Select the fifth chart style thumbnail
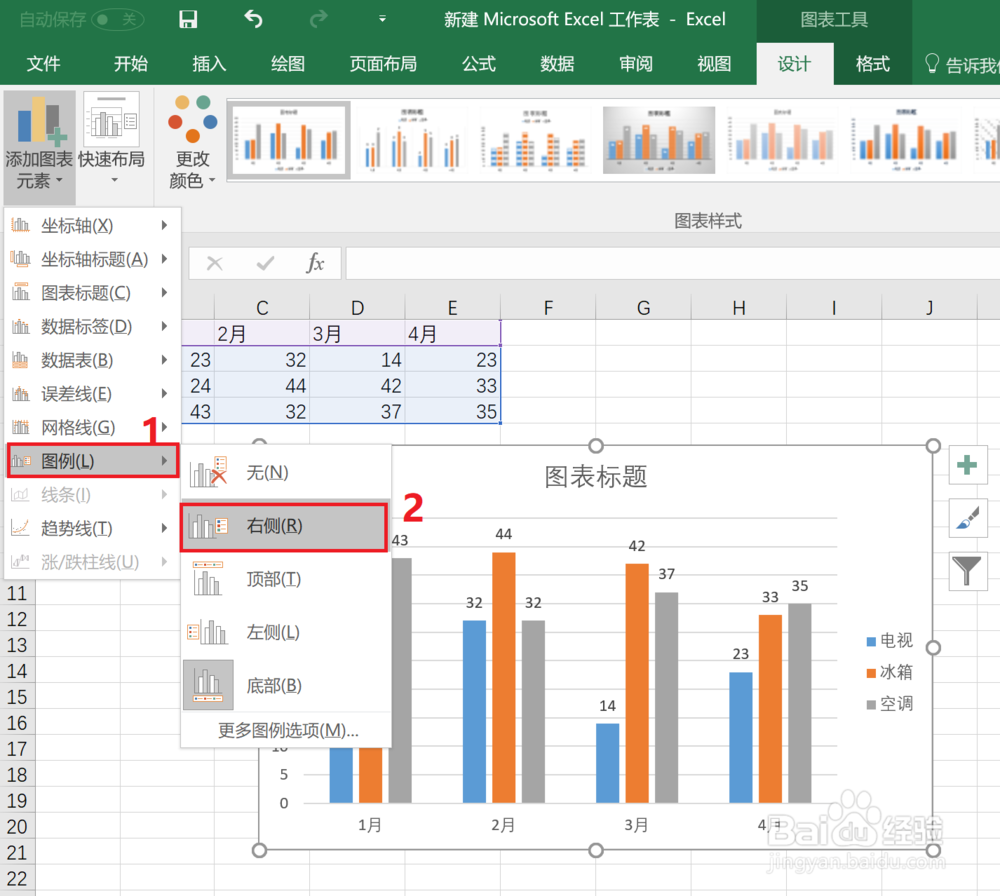Screen dimensions: 1000x896 [x=782, y=140]
